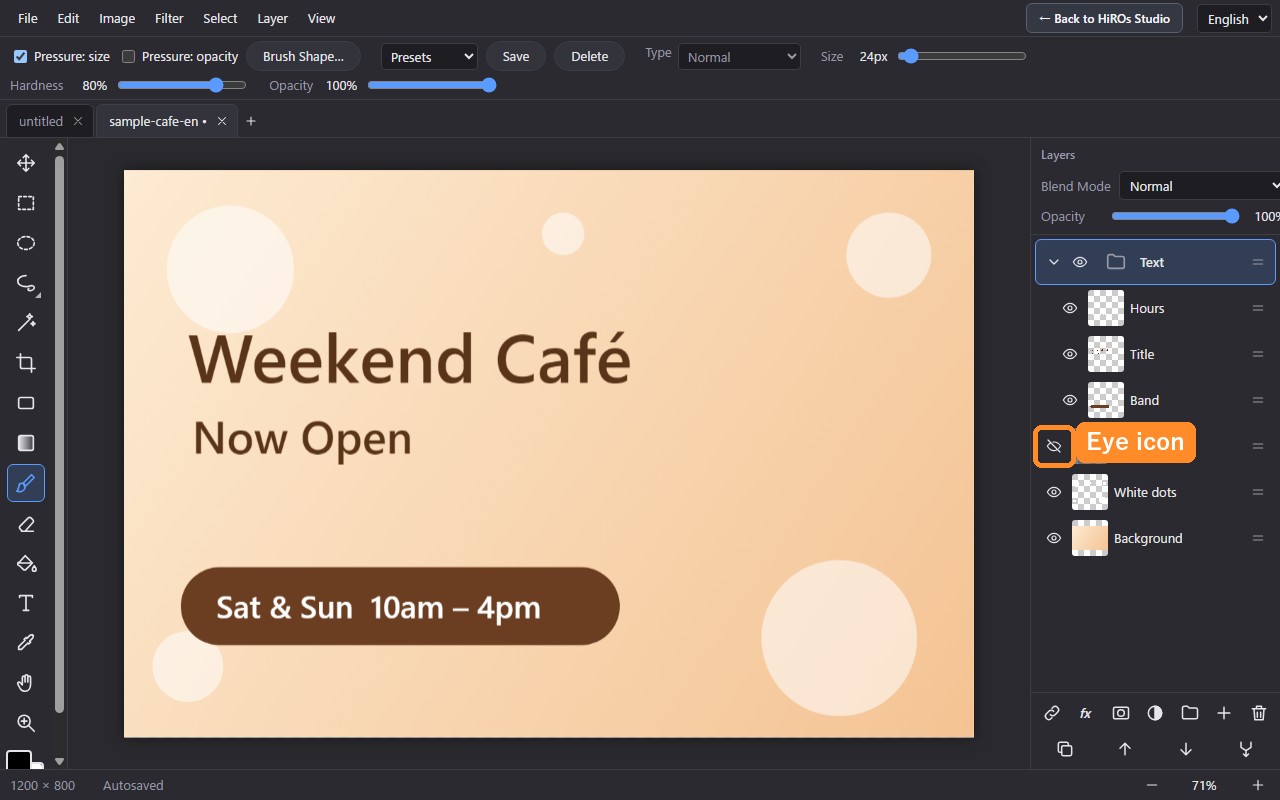Select the Crop tool
The height and width of the screenshot is (800, 1280).
26,363
